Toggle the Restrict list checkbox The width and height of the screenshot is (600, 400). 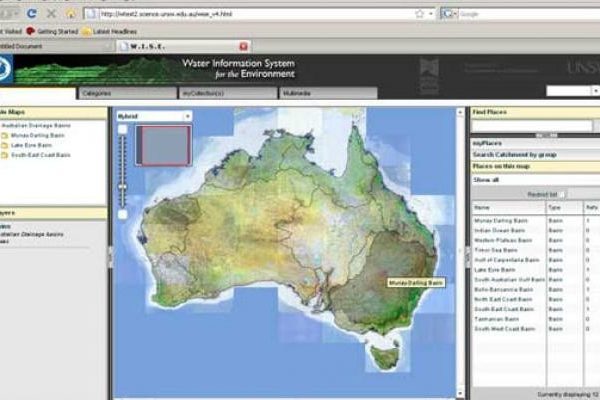562,193
